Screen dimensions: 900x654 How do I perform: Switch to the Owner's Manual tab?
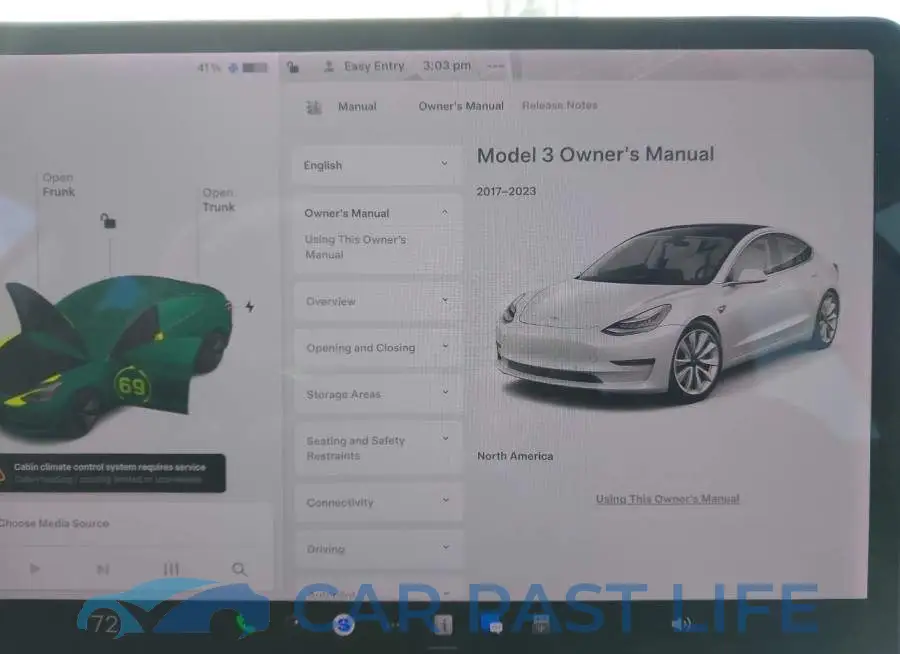click(x=461, y=106)
